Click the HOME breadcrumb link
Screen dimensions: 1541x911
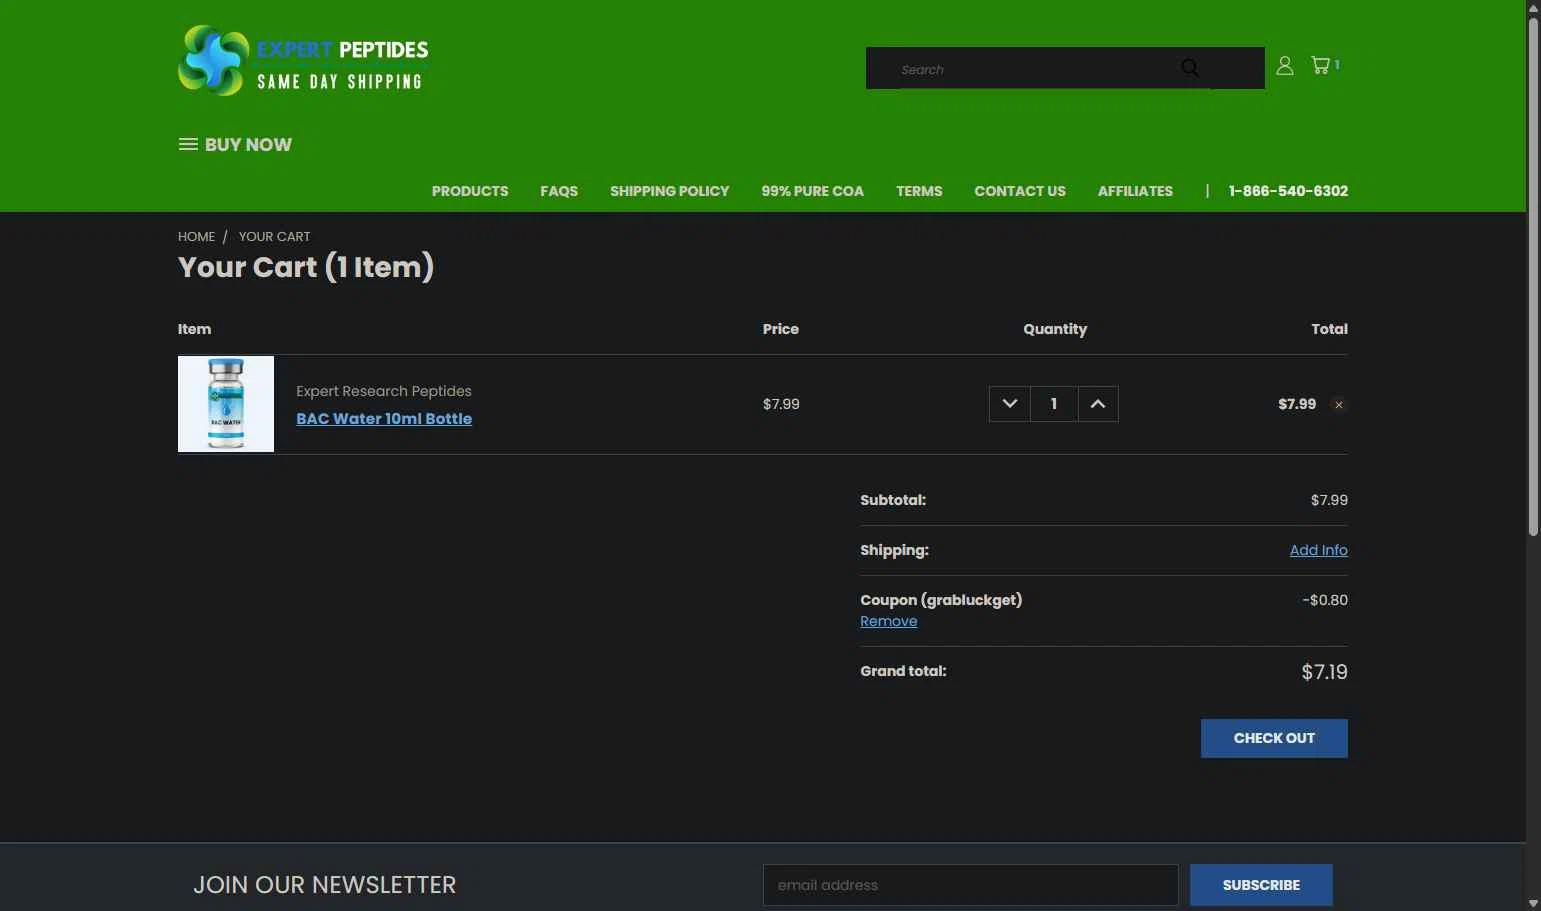pyautogui.click(x=196, y=237)
